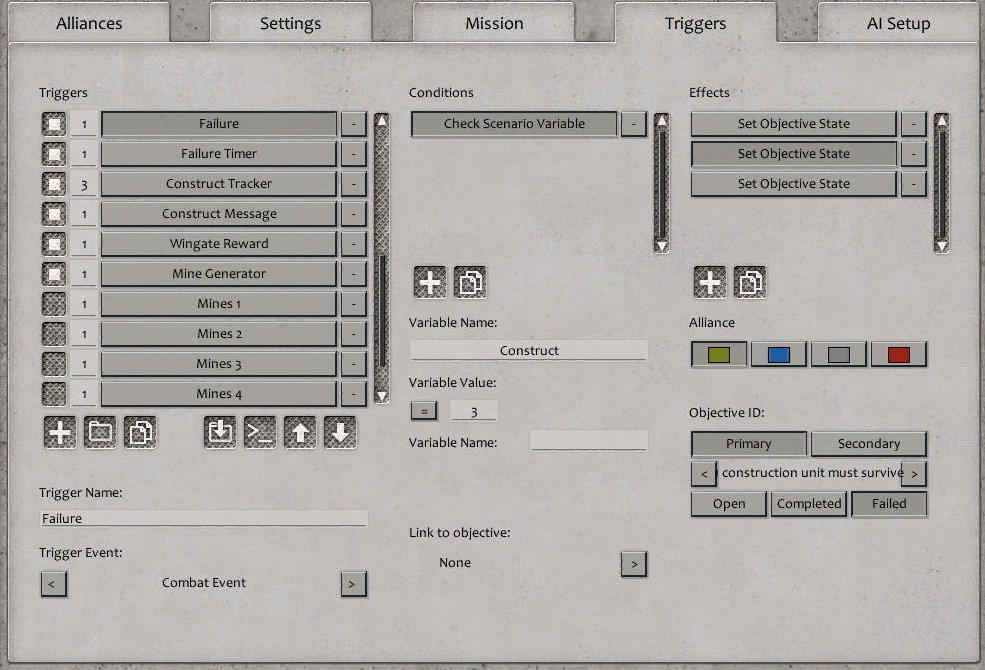
Task: Duplicate trigger using copy icon under Triggers
Action: pos(140,432)
